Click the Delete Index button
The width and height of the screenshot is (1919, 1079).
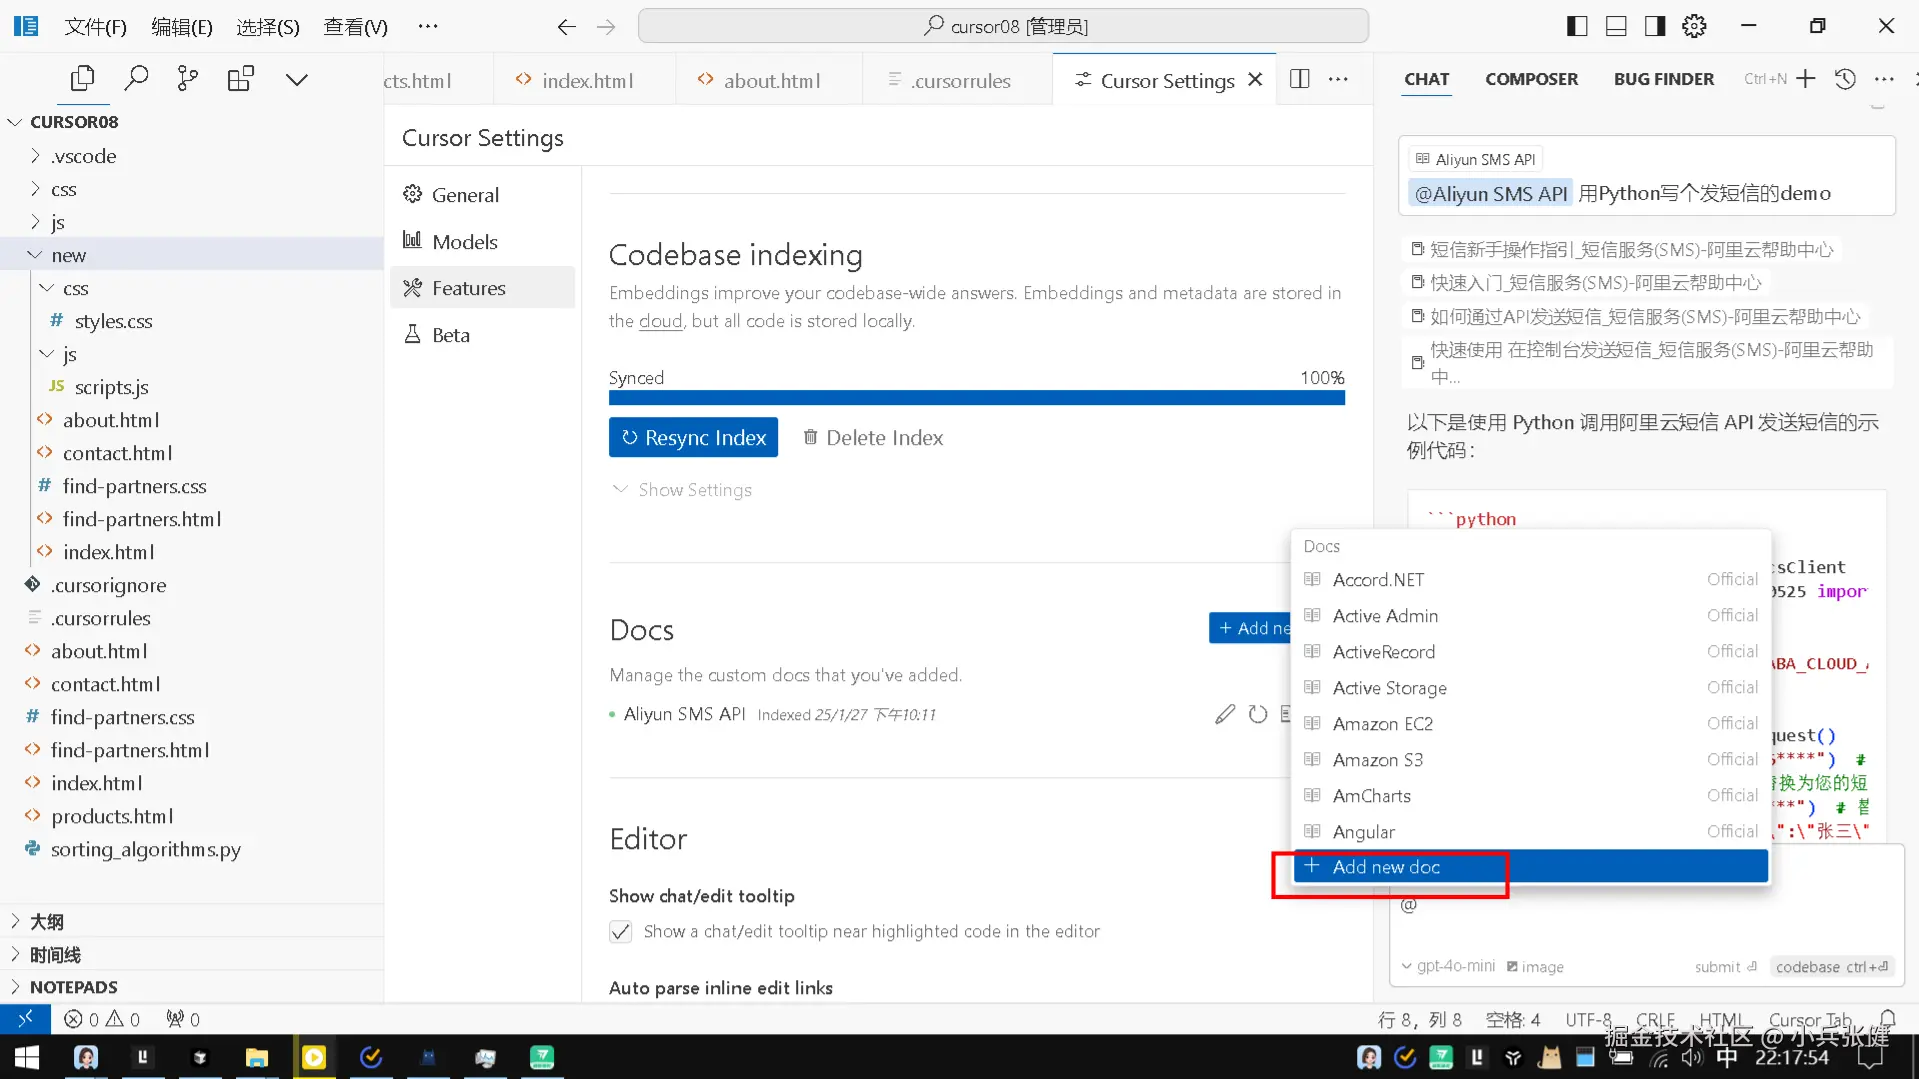click(873, 437)
